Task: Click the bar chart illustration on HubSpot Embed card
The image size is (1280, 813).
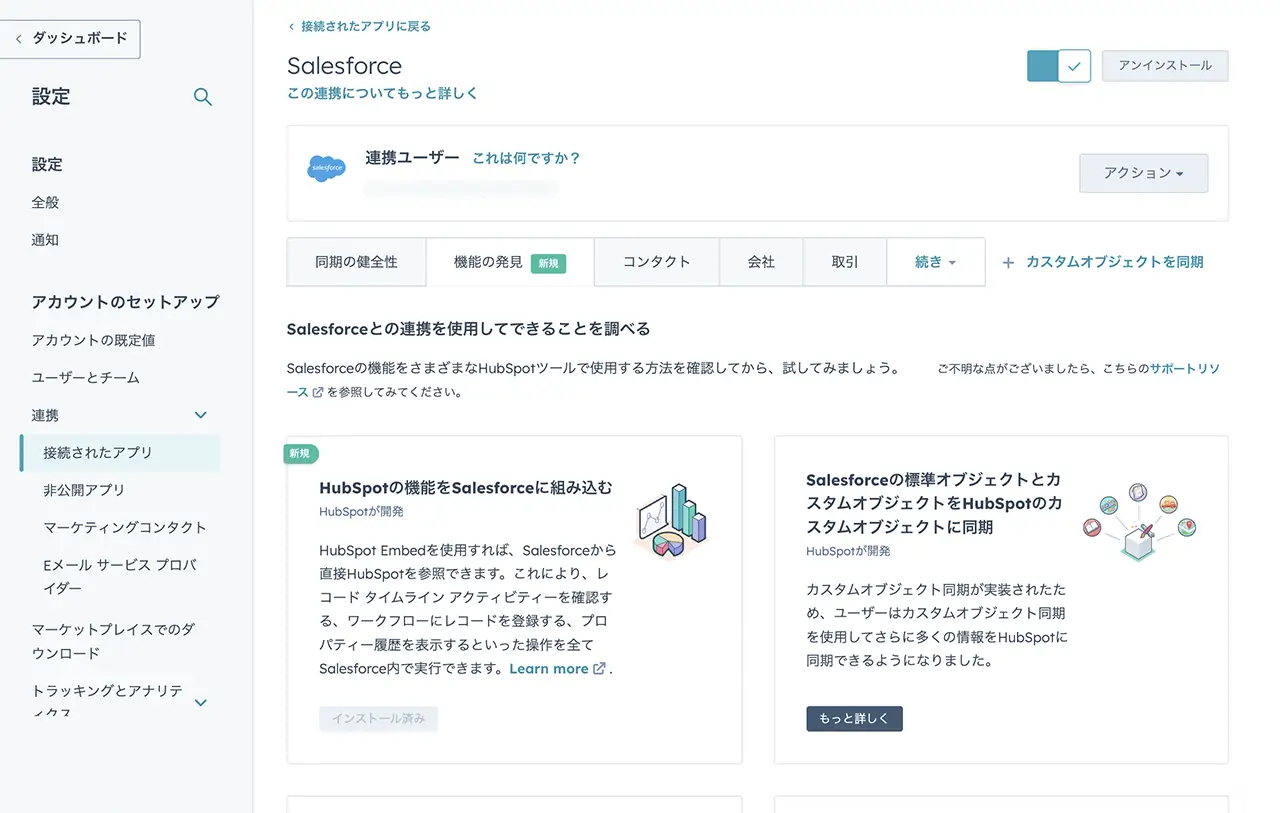Action: point(670,522)
